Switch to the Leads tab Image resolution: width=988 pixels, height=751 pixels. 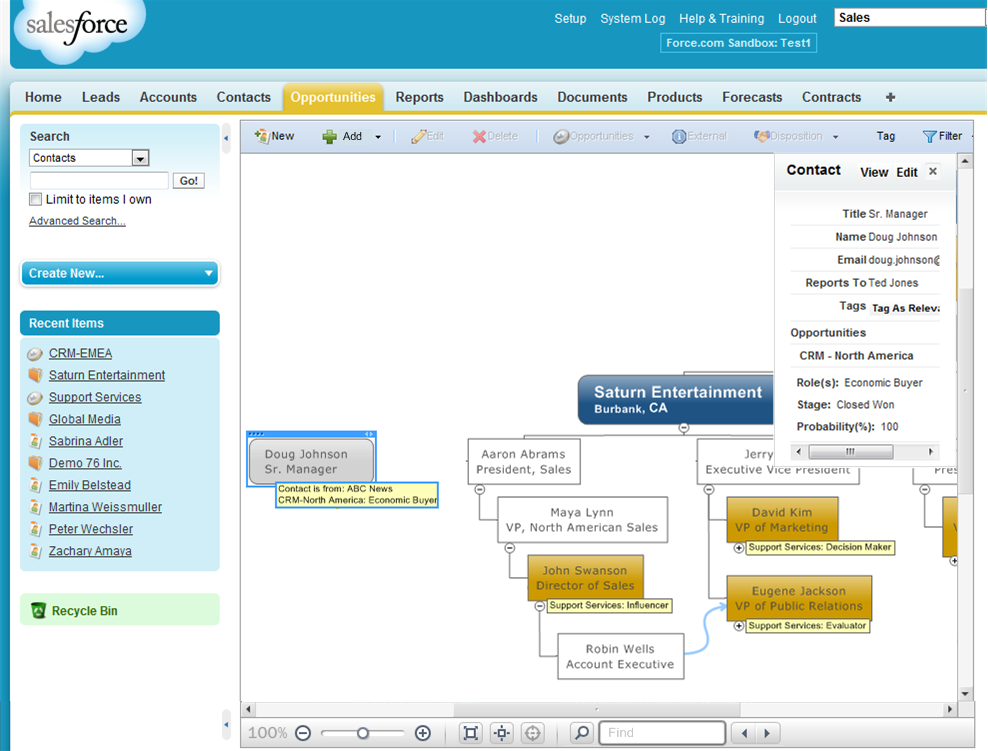[x=101, y=97]
